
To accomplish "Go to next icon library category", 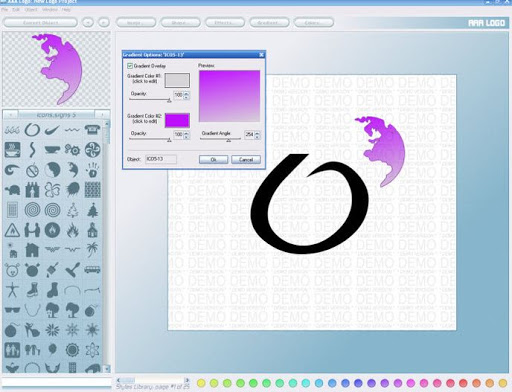I will tap(102, 115).
